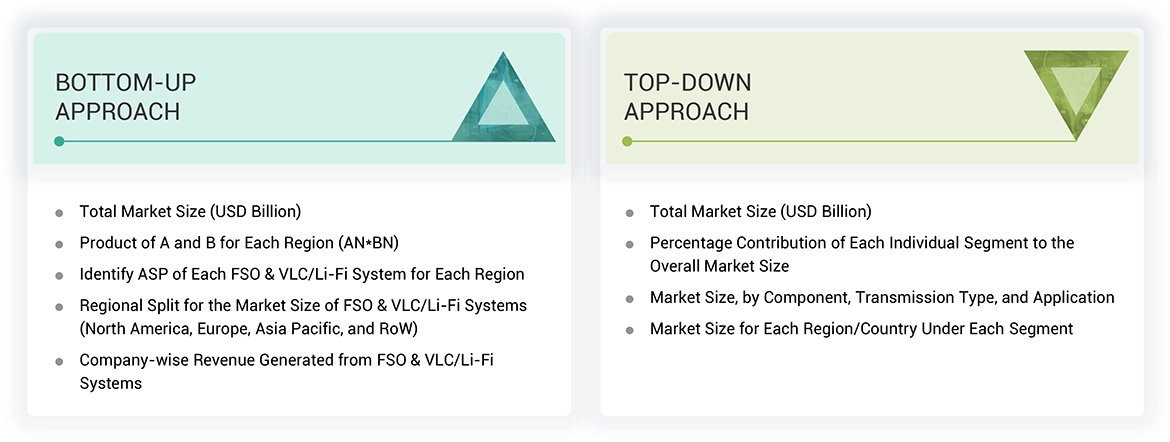The height and width of the screenshot is (442, 1170).
Task: Click the green dot under Top-Down Approach
Action: [x=627, y=141]
